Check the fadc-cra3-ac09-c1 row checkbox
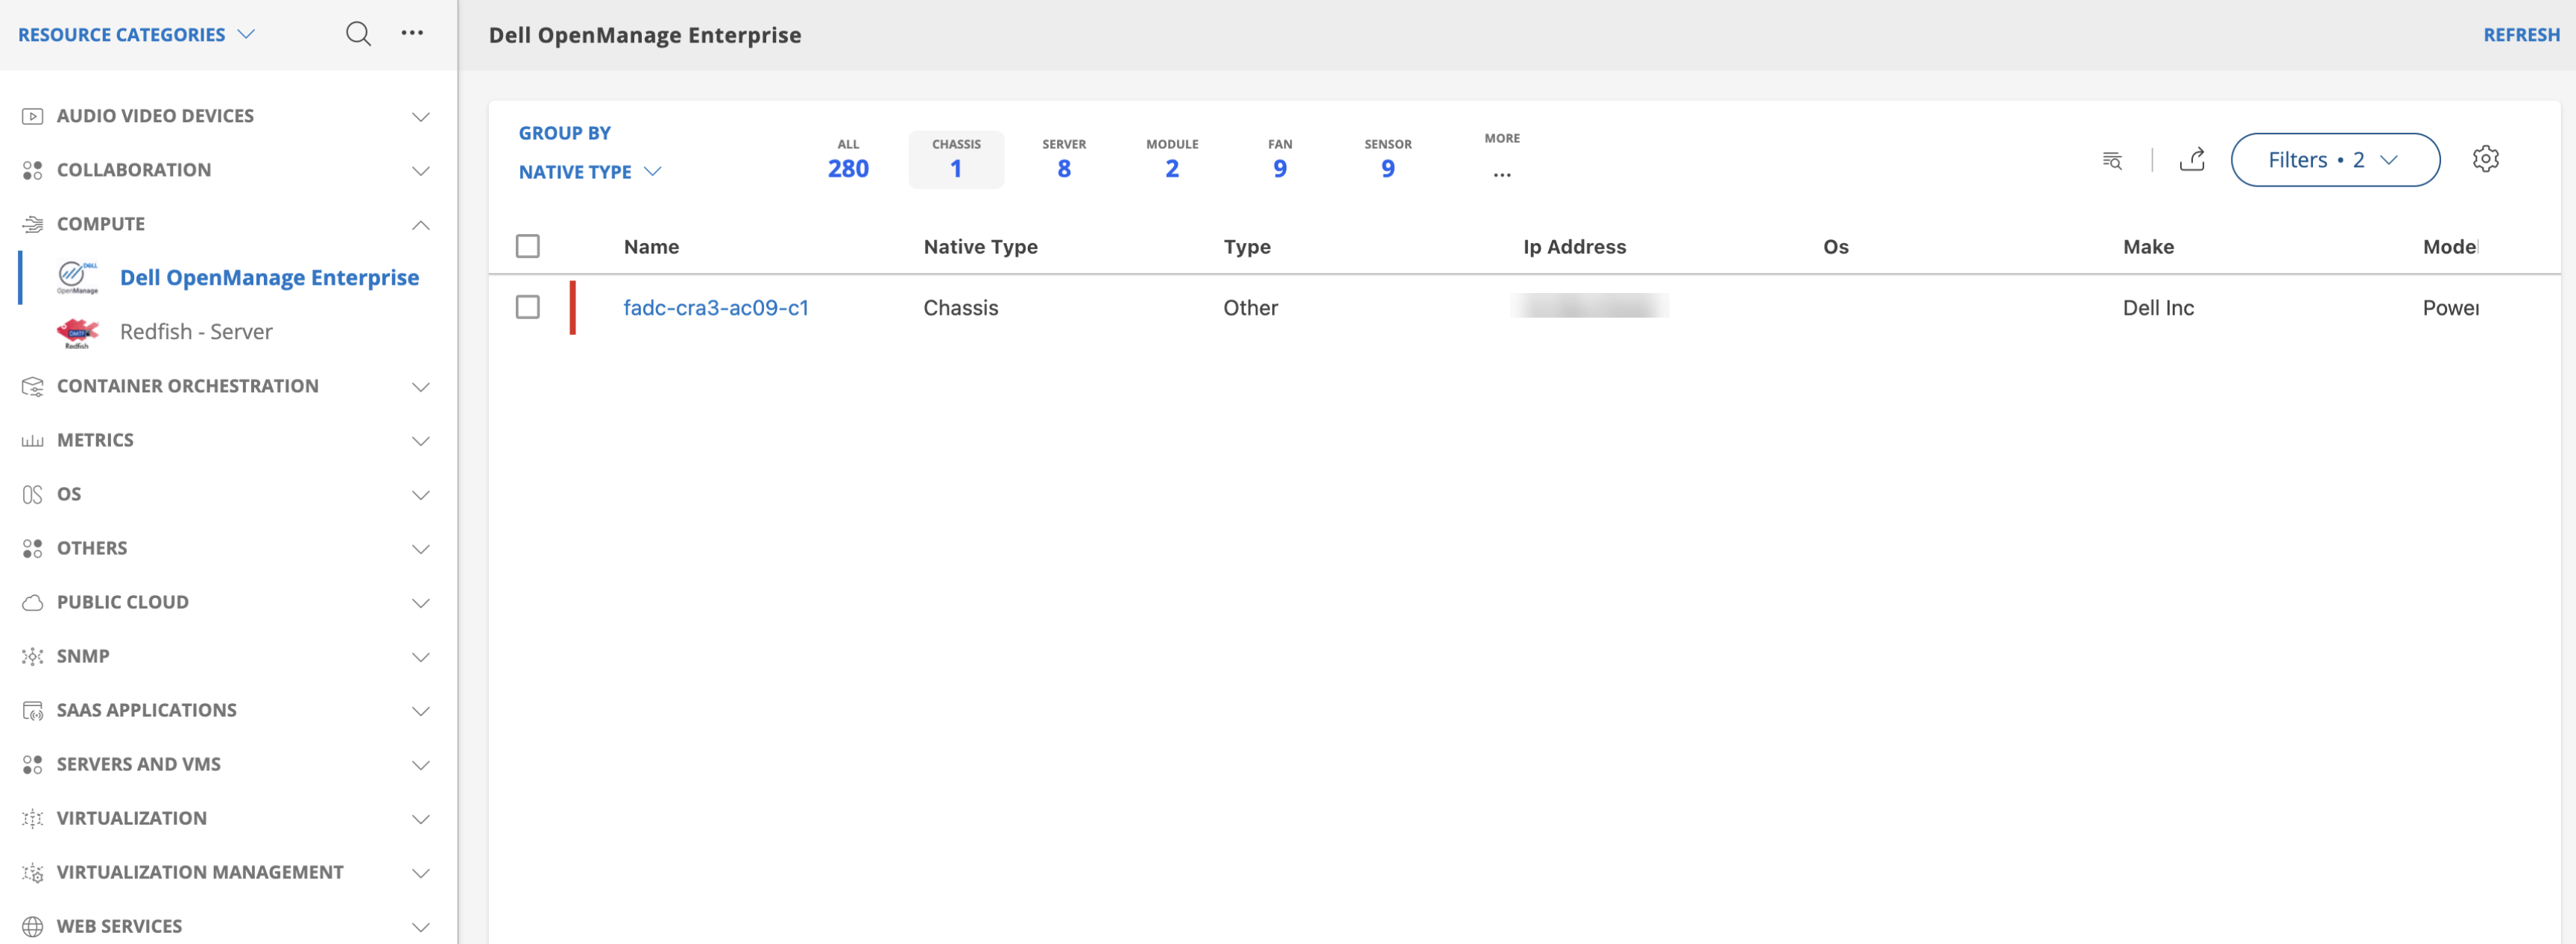The width and height of the screenshot is (2576, 944). (x=528, y=307)
